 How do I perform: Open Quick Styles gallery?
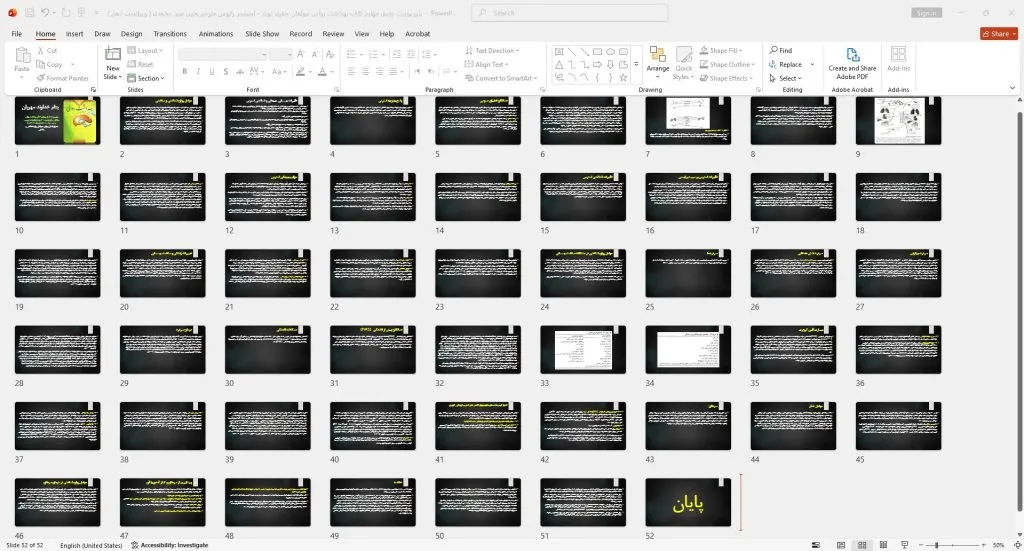[684, 63]
